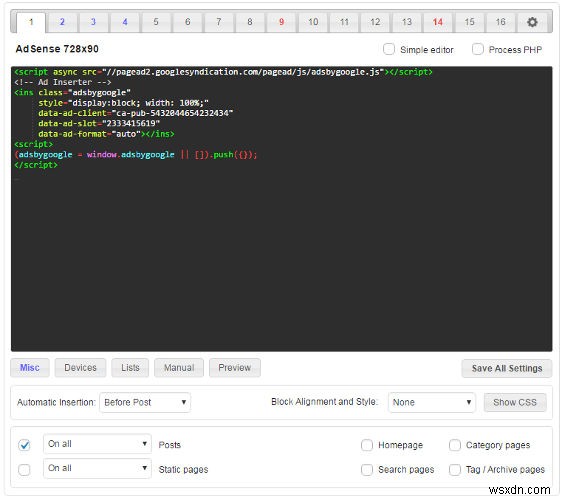Check the Category pages checkbox
The width and height of the screenshot is (562, 500).
click(455, 445)
